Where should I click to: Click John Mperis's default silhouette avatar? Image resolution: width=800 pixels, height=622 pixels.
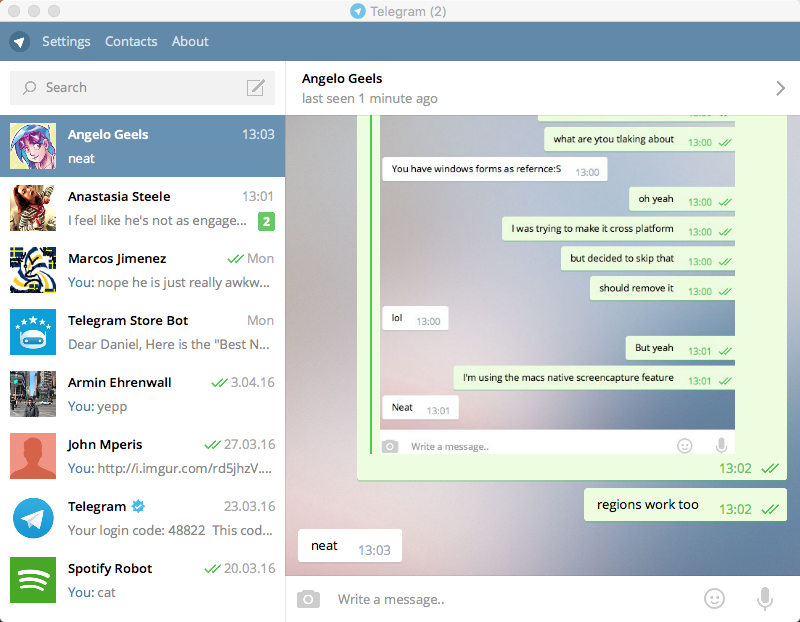[33, 456]
